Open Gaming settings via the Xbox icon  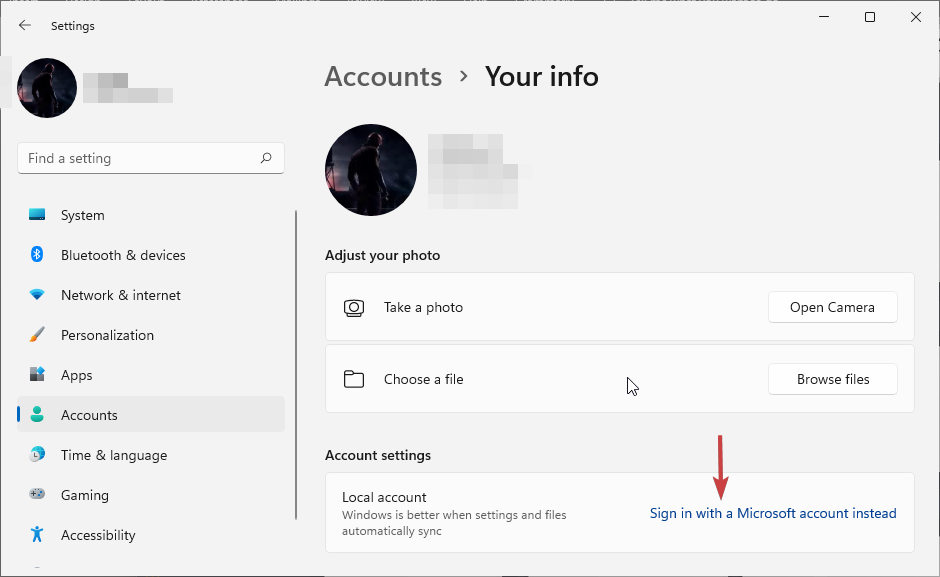tap(38, 495)
